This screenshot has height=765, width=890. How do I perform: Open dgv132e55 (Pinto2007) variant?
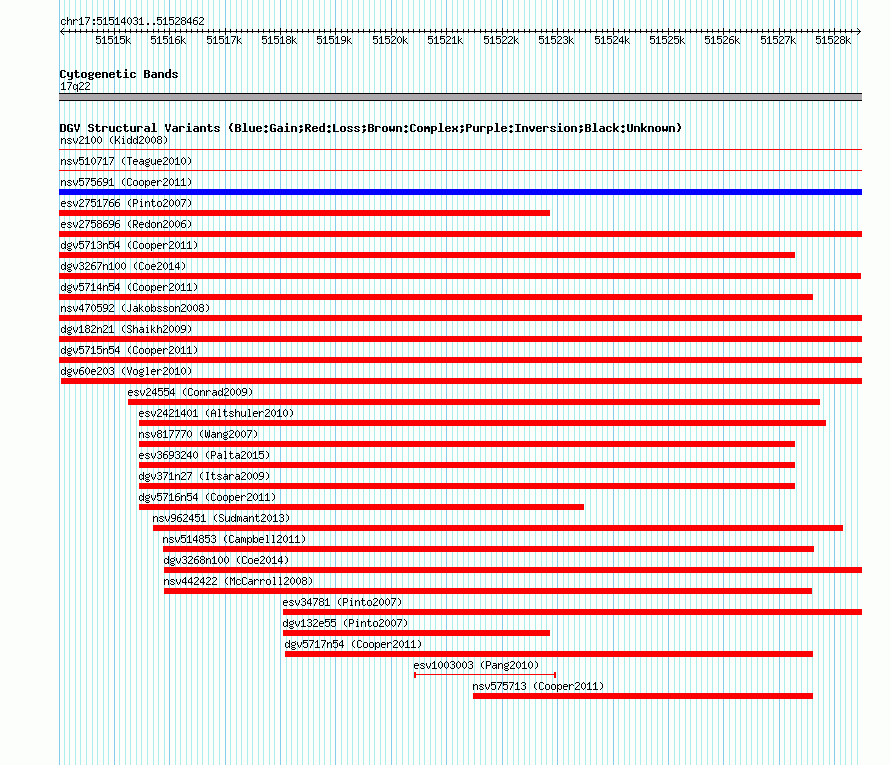point(345,623)
